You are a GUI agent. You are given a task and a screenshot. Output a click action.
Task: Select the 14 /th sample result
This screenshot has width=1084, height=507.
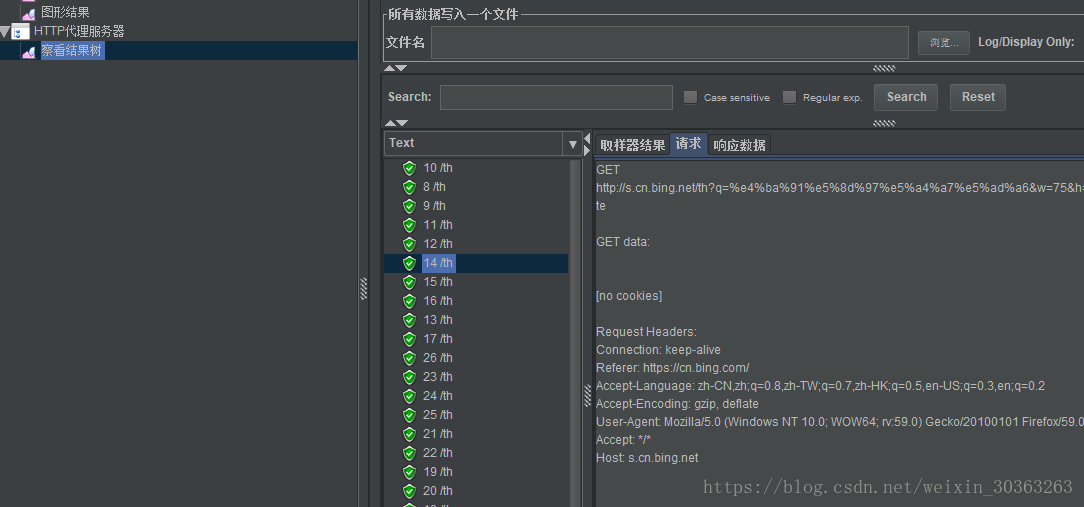438,263
